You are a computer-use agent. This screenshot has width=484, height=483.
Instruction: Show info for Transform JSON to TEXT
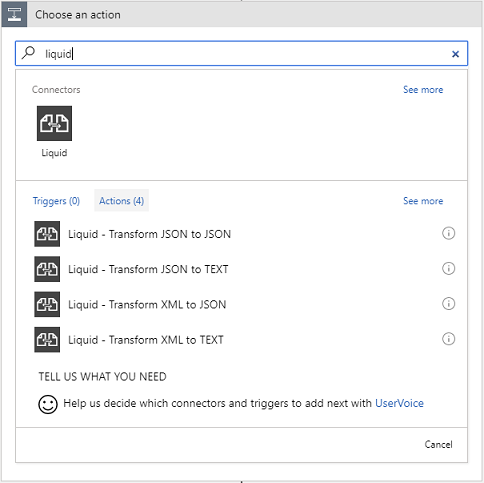click(448, 268)
